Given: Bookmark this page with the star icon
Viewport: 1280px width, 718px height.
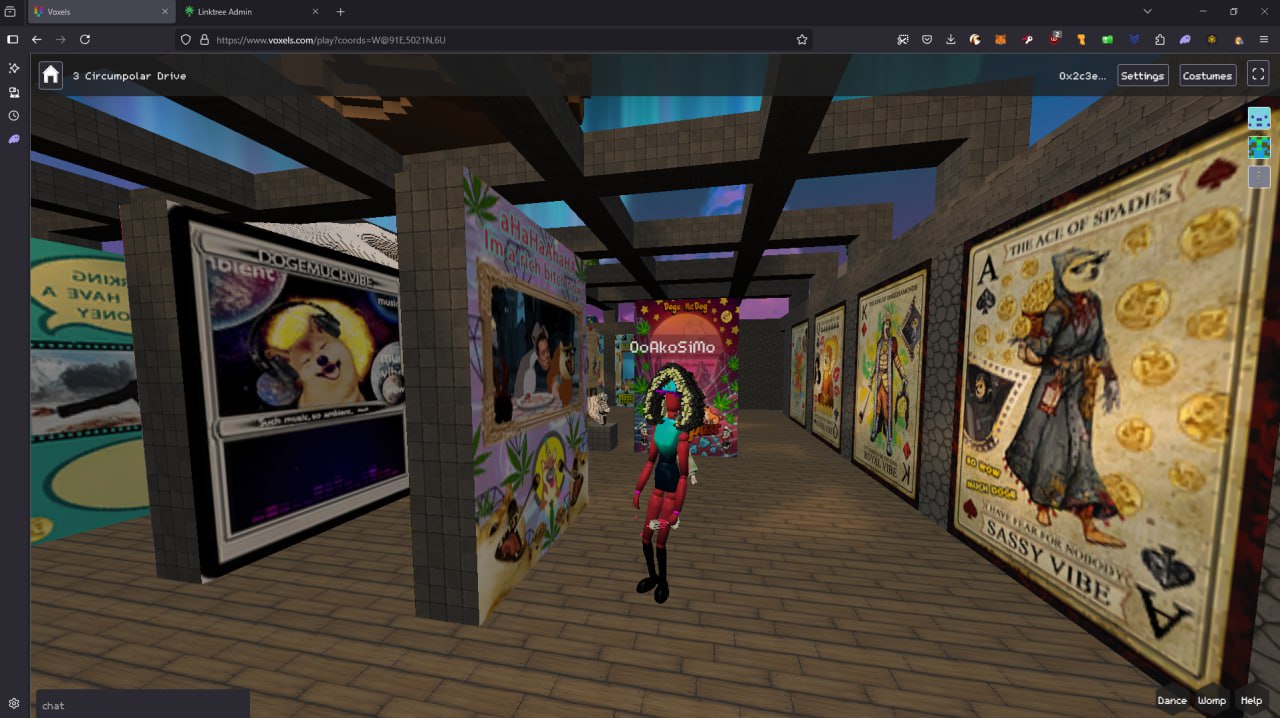Looking at the screenshot, I should [801, 40].
